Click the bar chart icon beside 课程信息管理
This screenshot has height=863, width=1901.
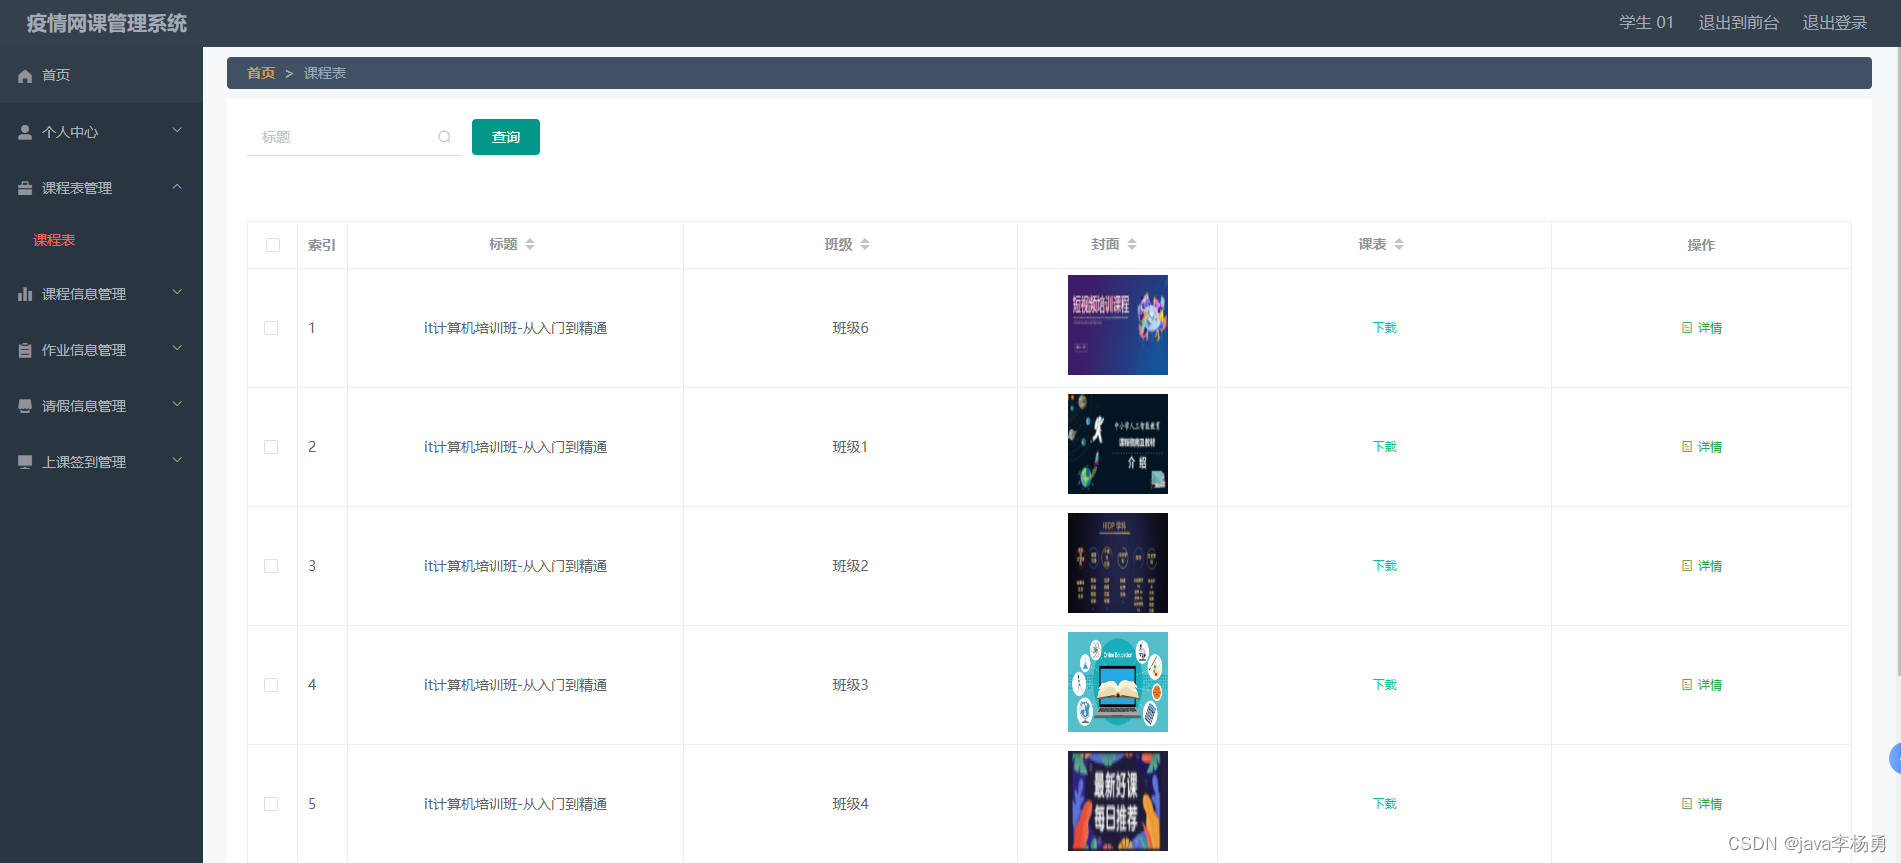point(25,294)
